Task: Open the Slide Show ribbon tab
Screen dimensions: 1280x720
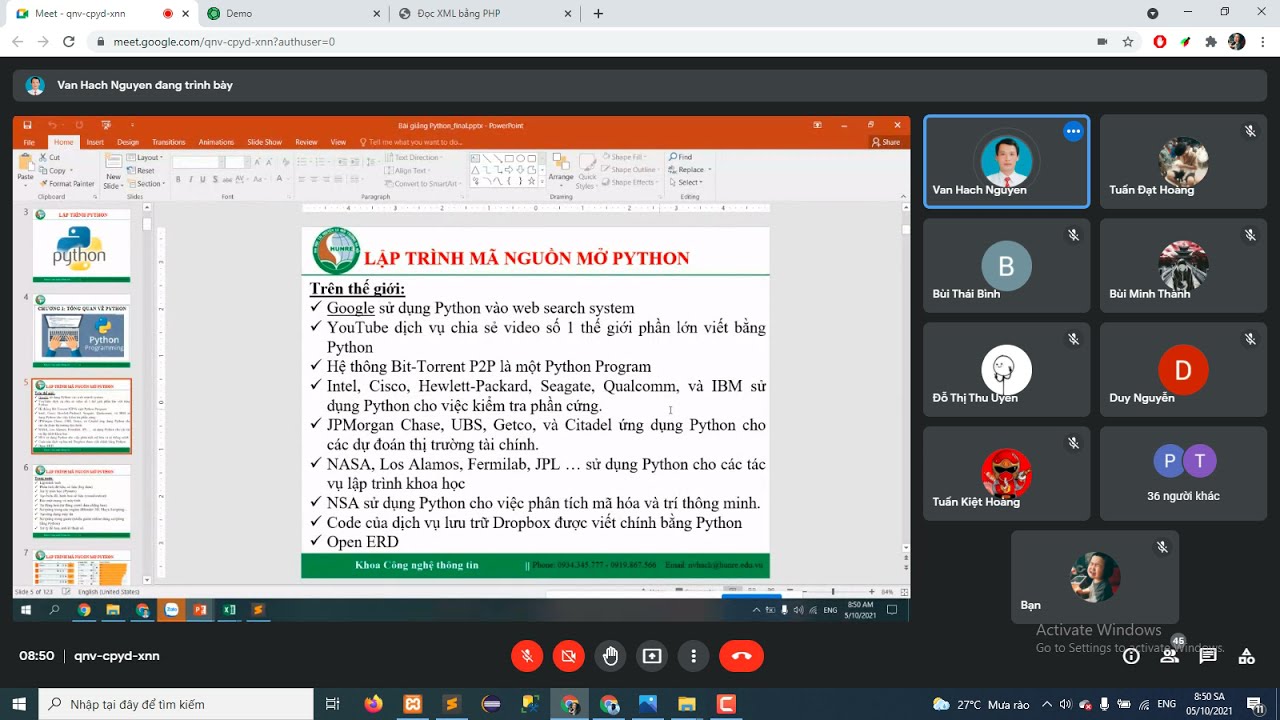Action: pos(265,142)
